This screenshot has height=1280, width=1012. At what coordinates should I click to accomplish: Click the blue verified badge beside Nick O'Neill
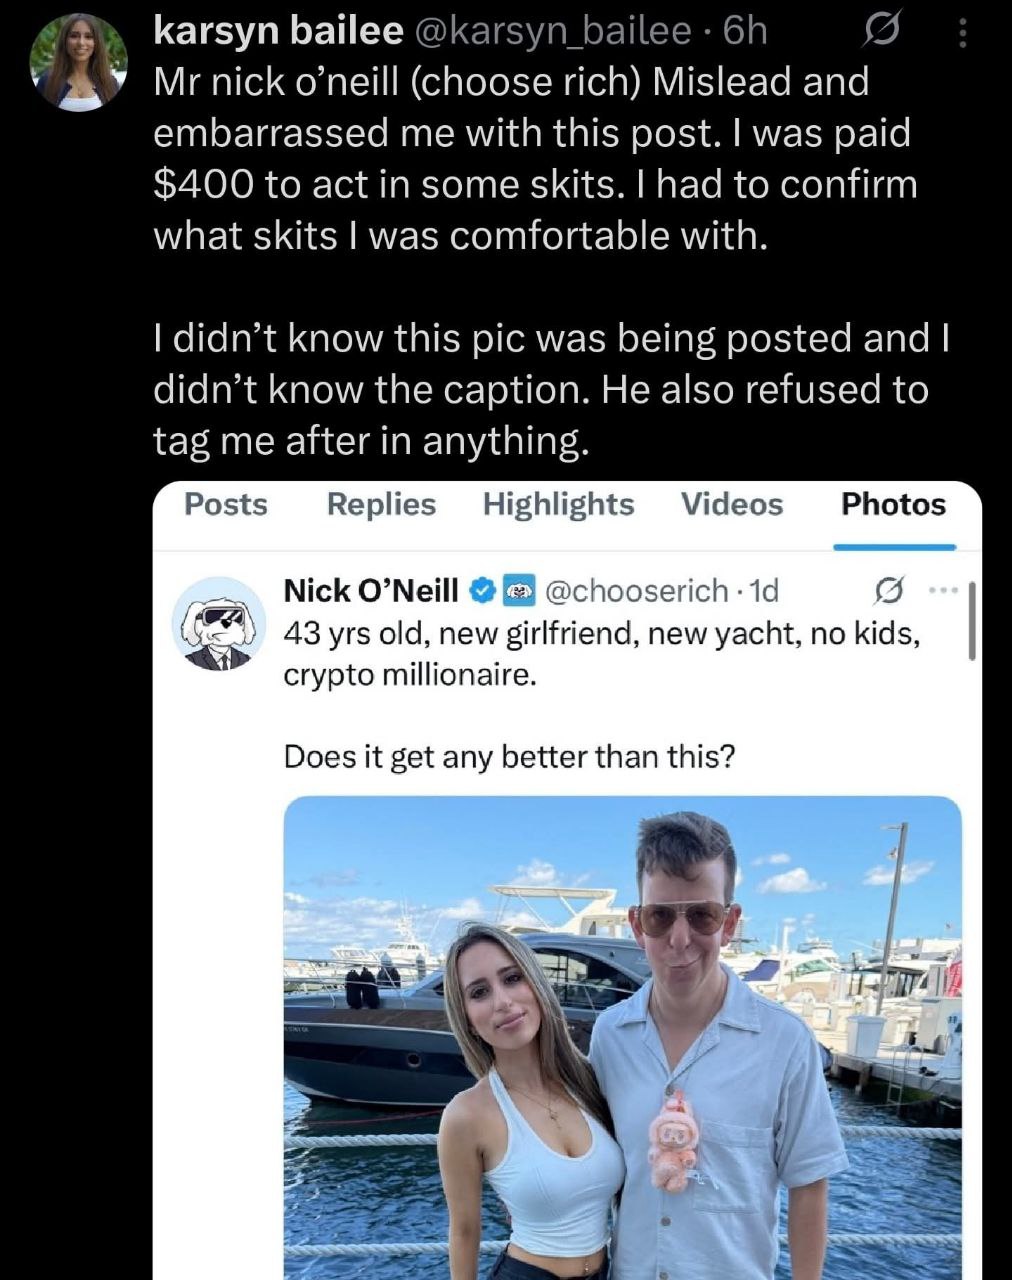pyautogui.click(x=481, y=591)
